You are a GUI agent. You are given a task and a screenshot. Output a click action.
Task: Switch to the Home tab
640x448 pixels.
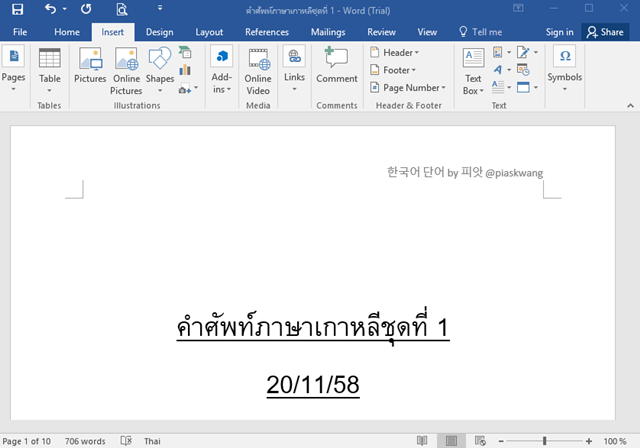67,32
